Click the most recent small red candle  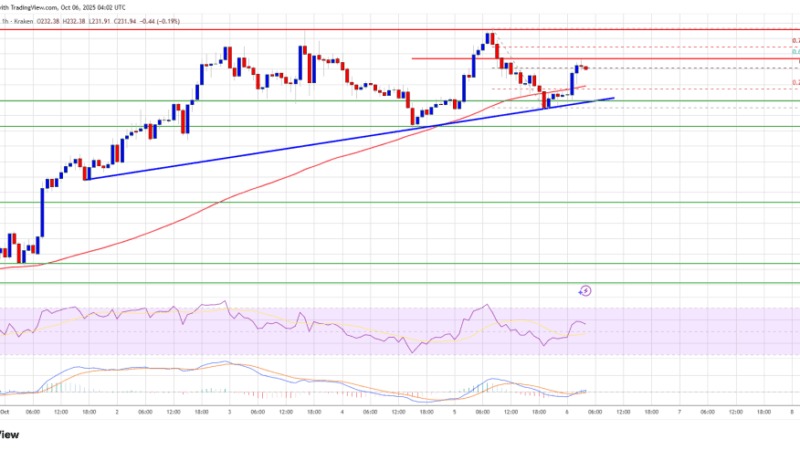tap(585, 68)
